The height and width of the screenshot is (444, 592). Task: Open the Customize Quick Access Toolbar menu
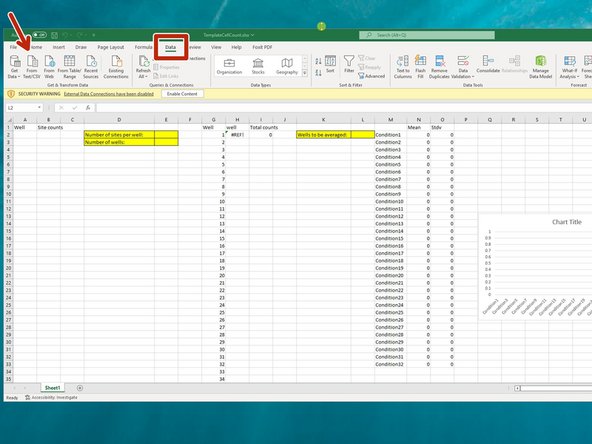point(94,35)
